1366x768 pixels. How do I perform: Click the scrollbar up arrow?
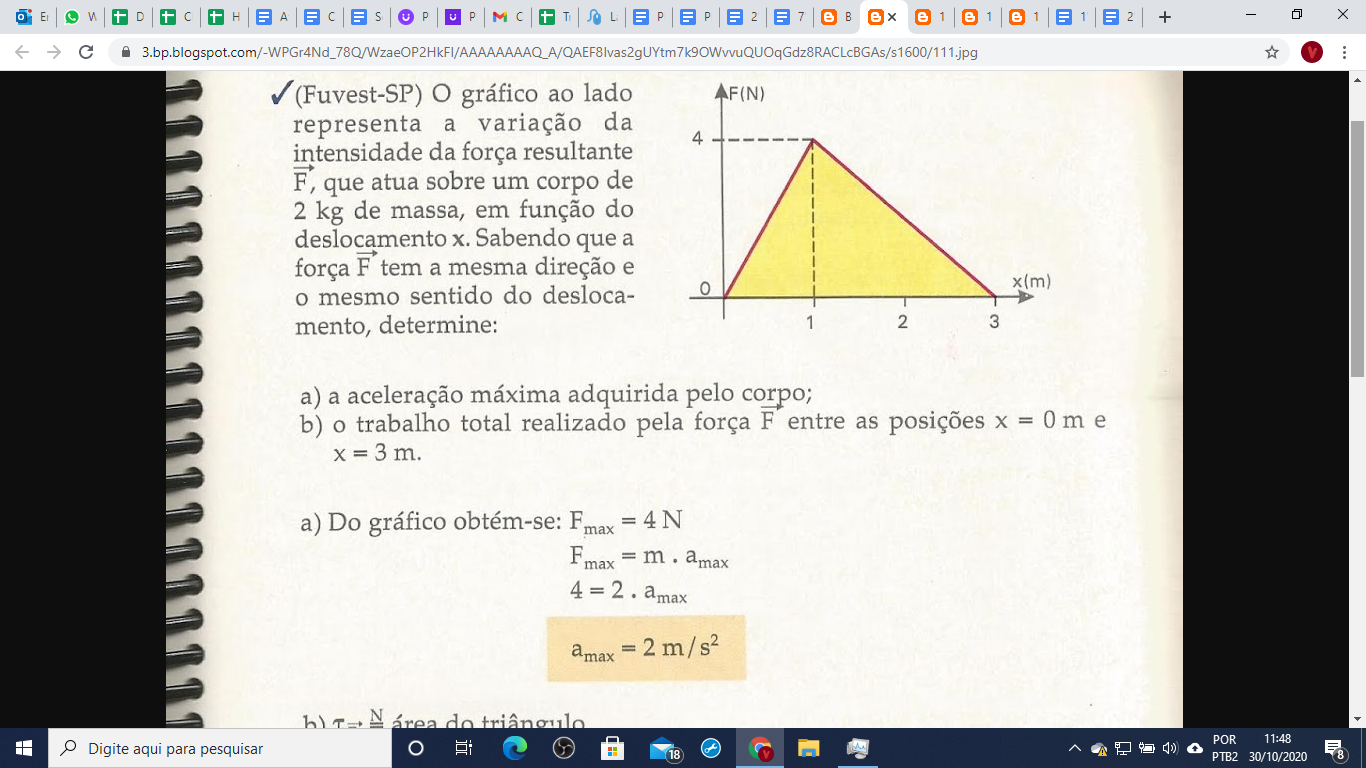pos(1357,79)
